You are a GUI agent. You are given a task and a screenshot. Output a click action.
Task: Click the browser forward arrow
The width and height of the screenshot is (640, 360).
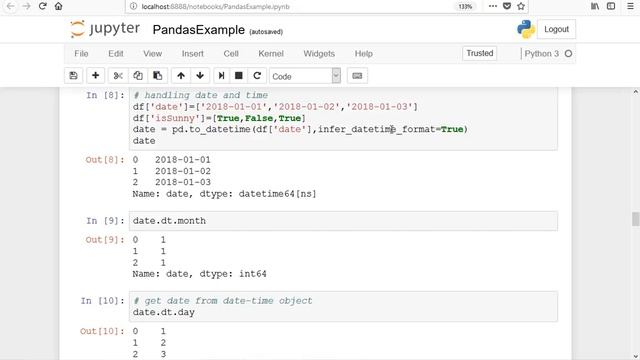click(x=27, y=7)
